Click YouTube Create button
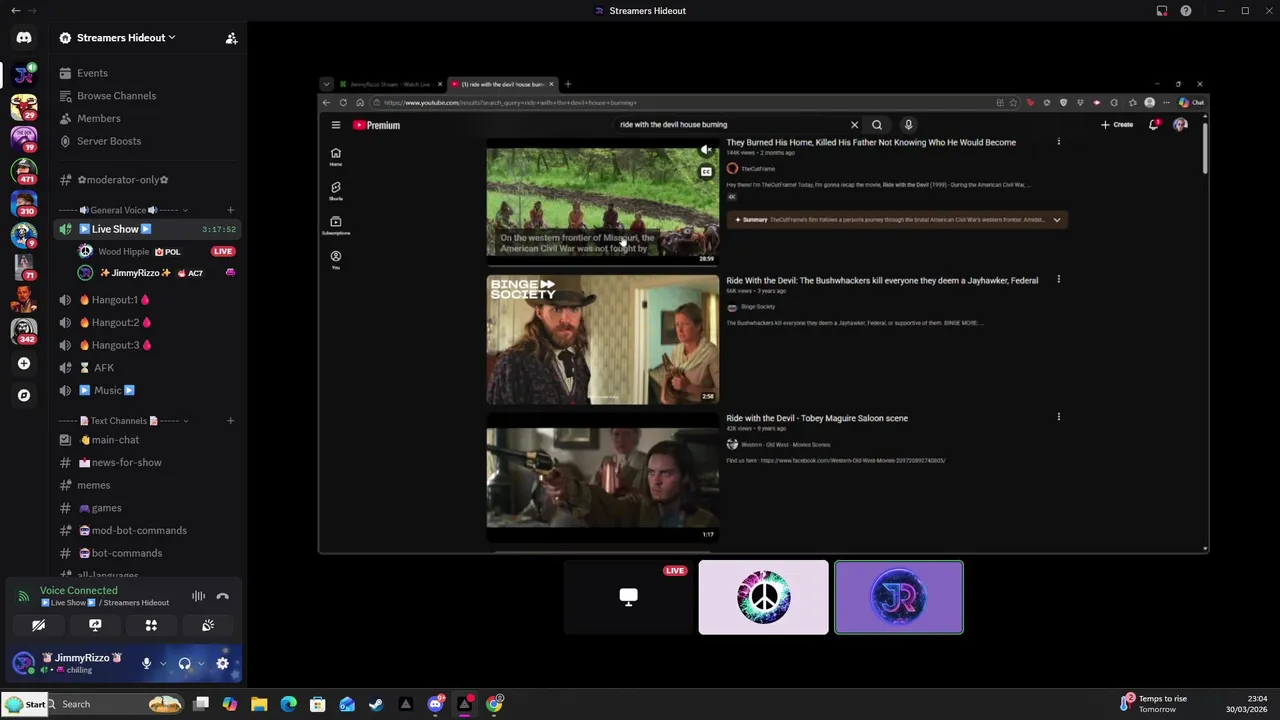Image resolution: width=1280 pixels, height=720 pixels. coord(1117,125)
